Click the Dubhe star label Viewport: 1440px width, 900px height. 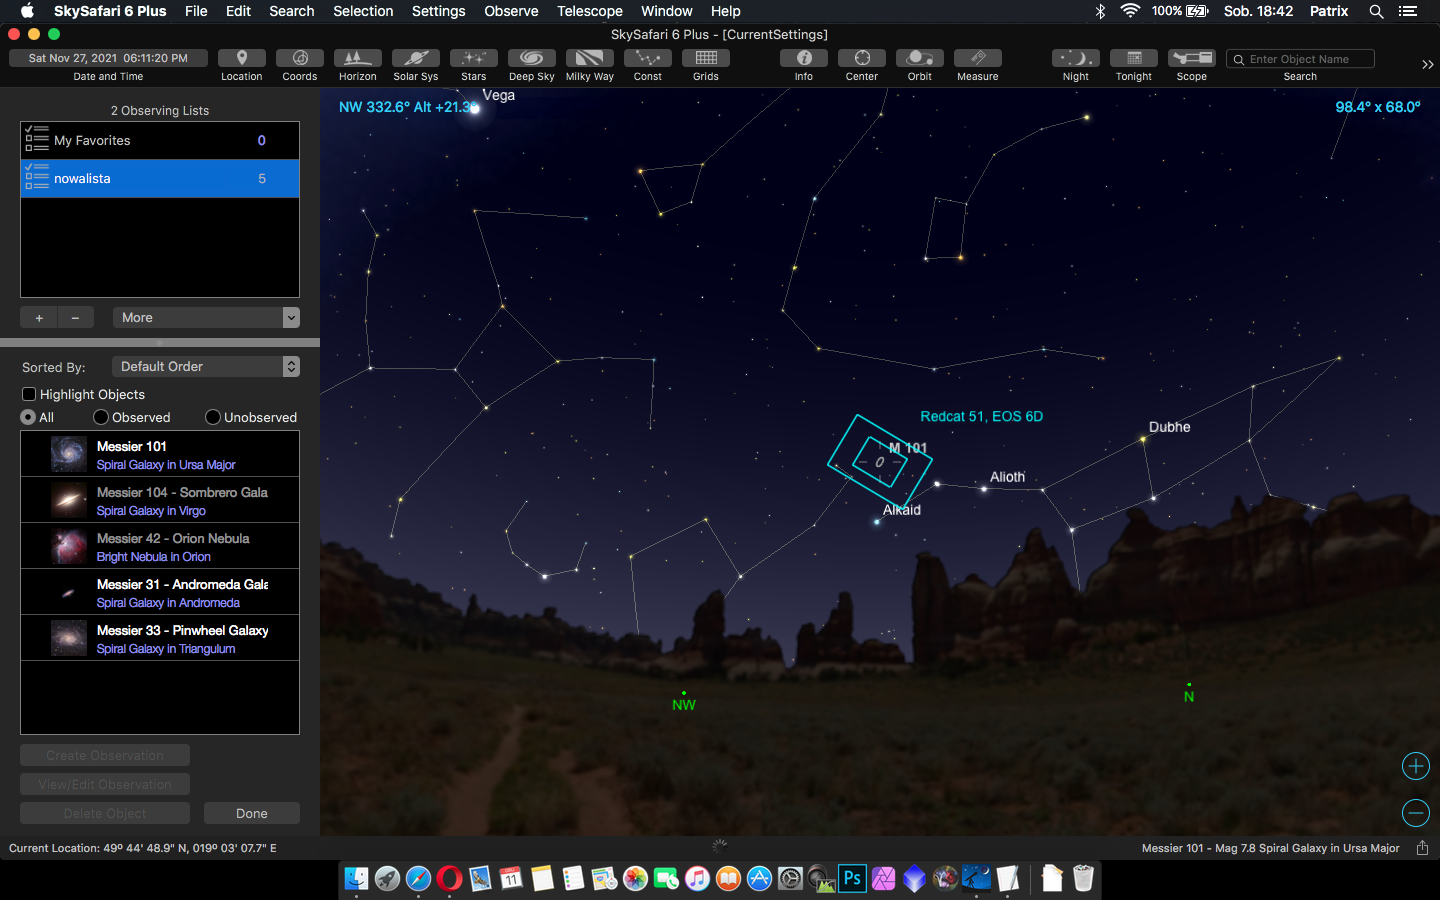(1170, 427)
